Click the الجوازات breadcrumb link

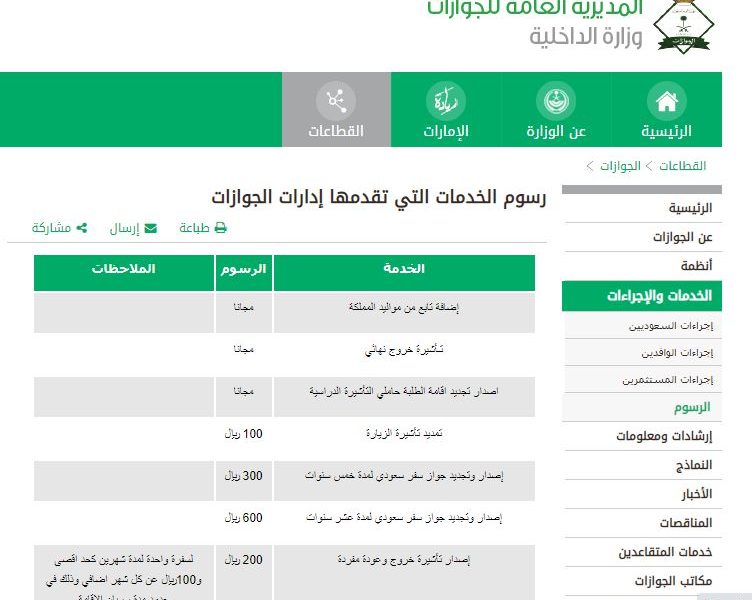pos(621,166)
